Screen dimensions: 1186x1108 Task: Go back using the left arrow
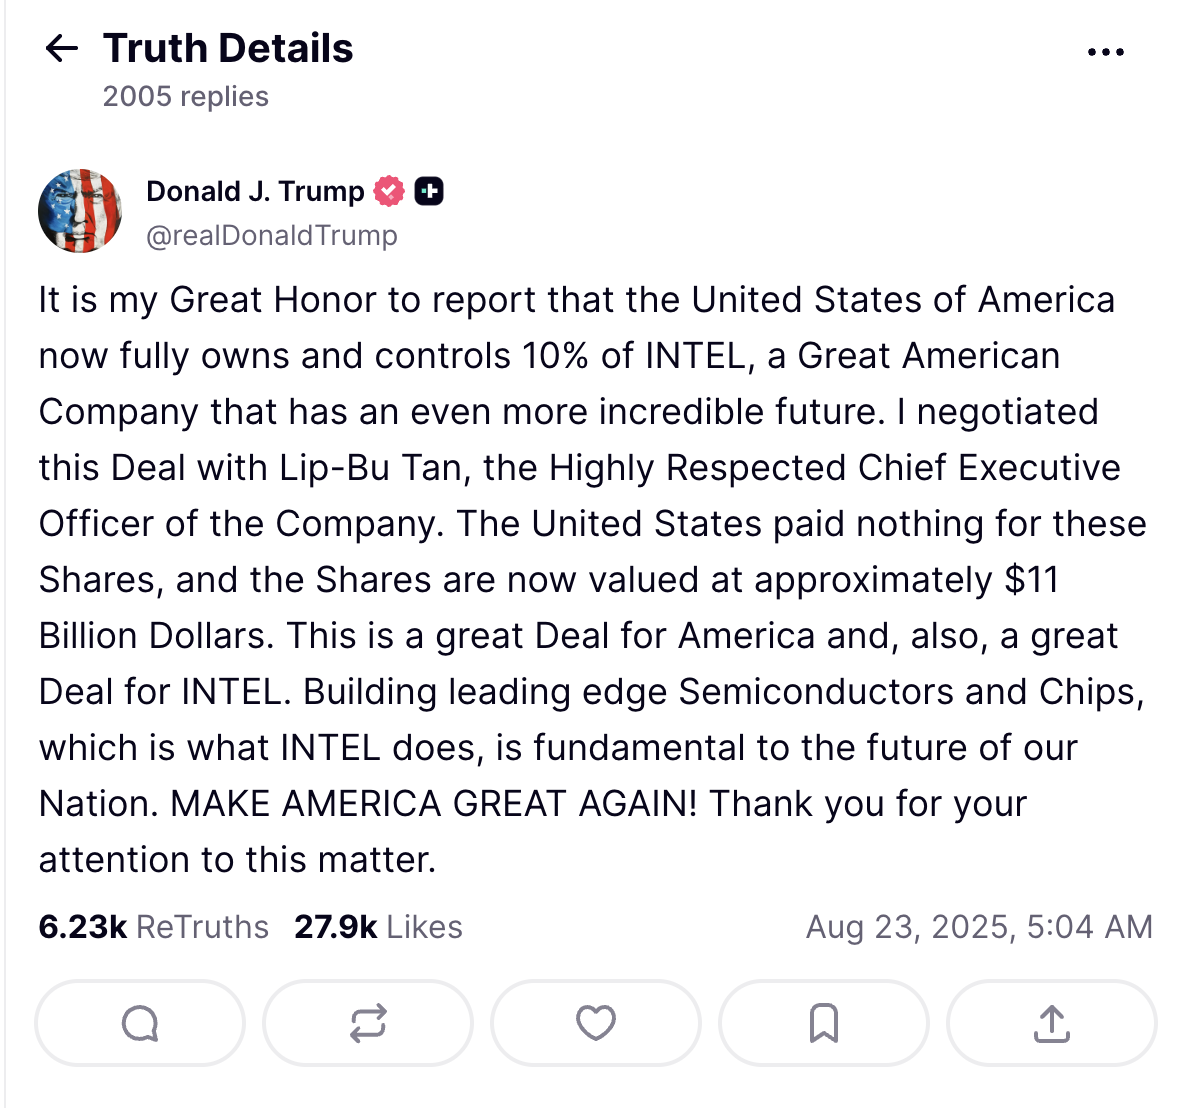(61, 49)
